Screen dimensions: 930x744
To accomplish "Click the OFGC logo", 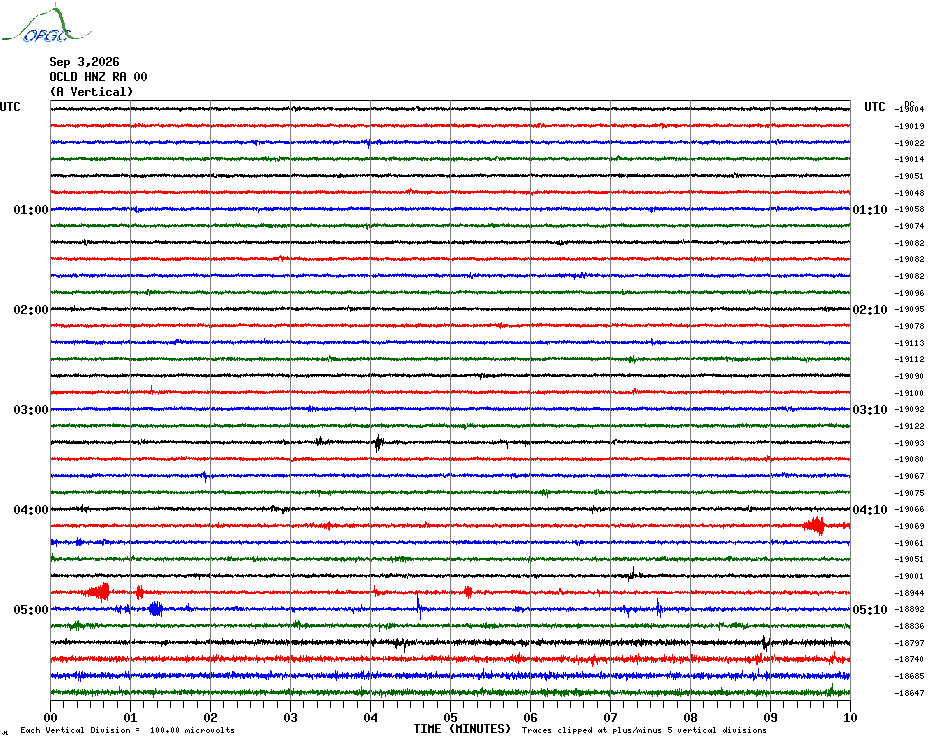I will pos(47,24).
